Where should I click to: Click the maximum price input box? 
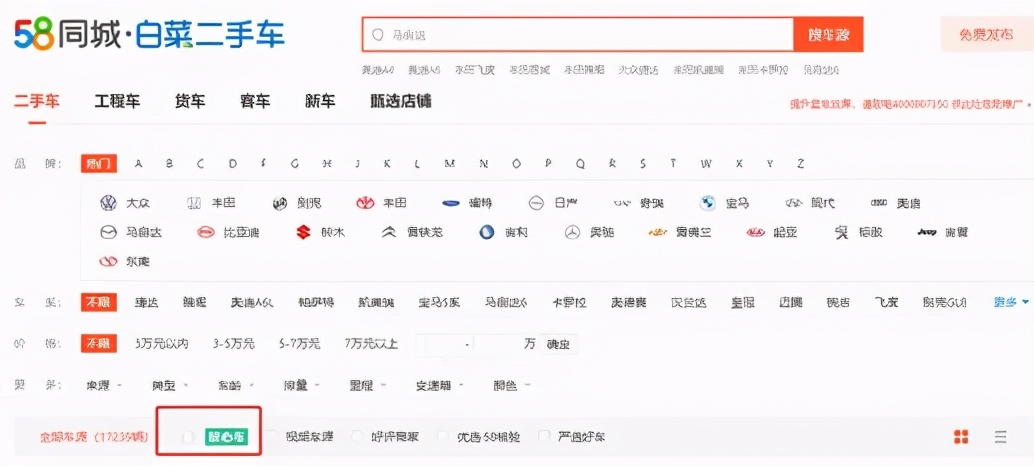click(498, 344)
